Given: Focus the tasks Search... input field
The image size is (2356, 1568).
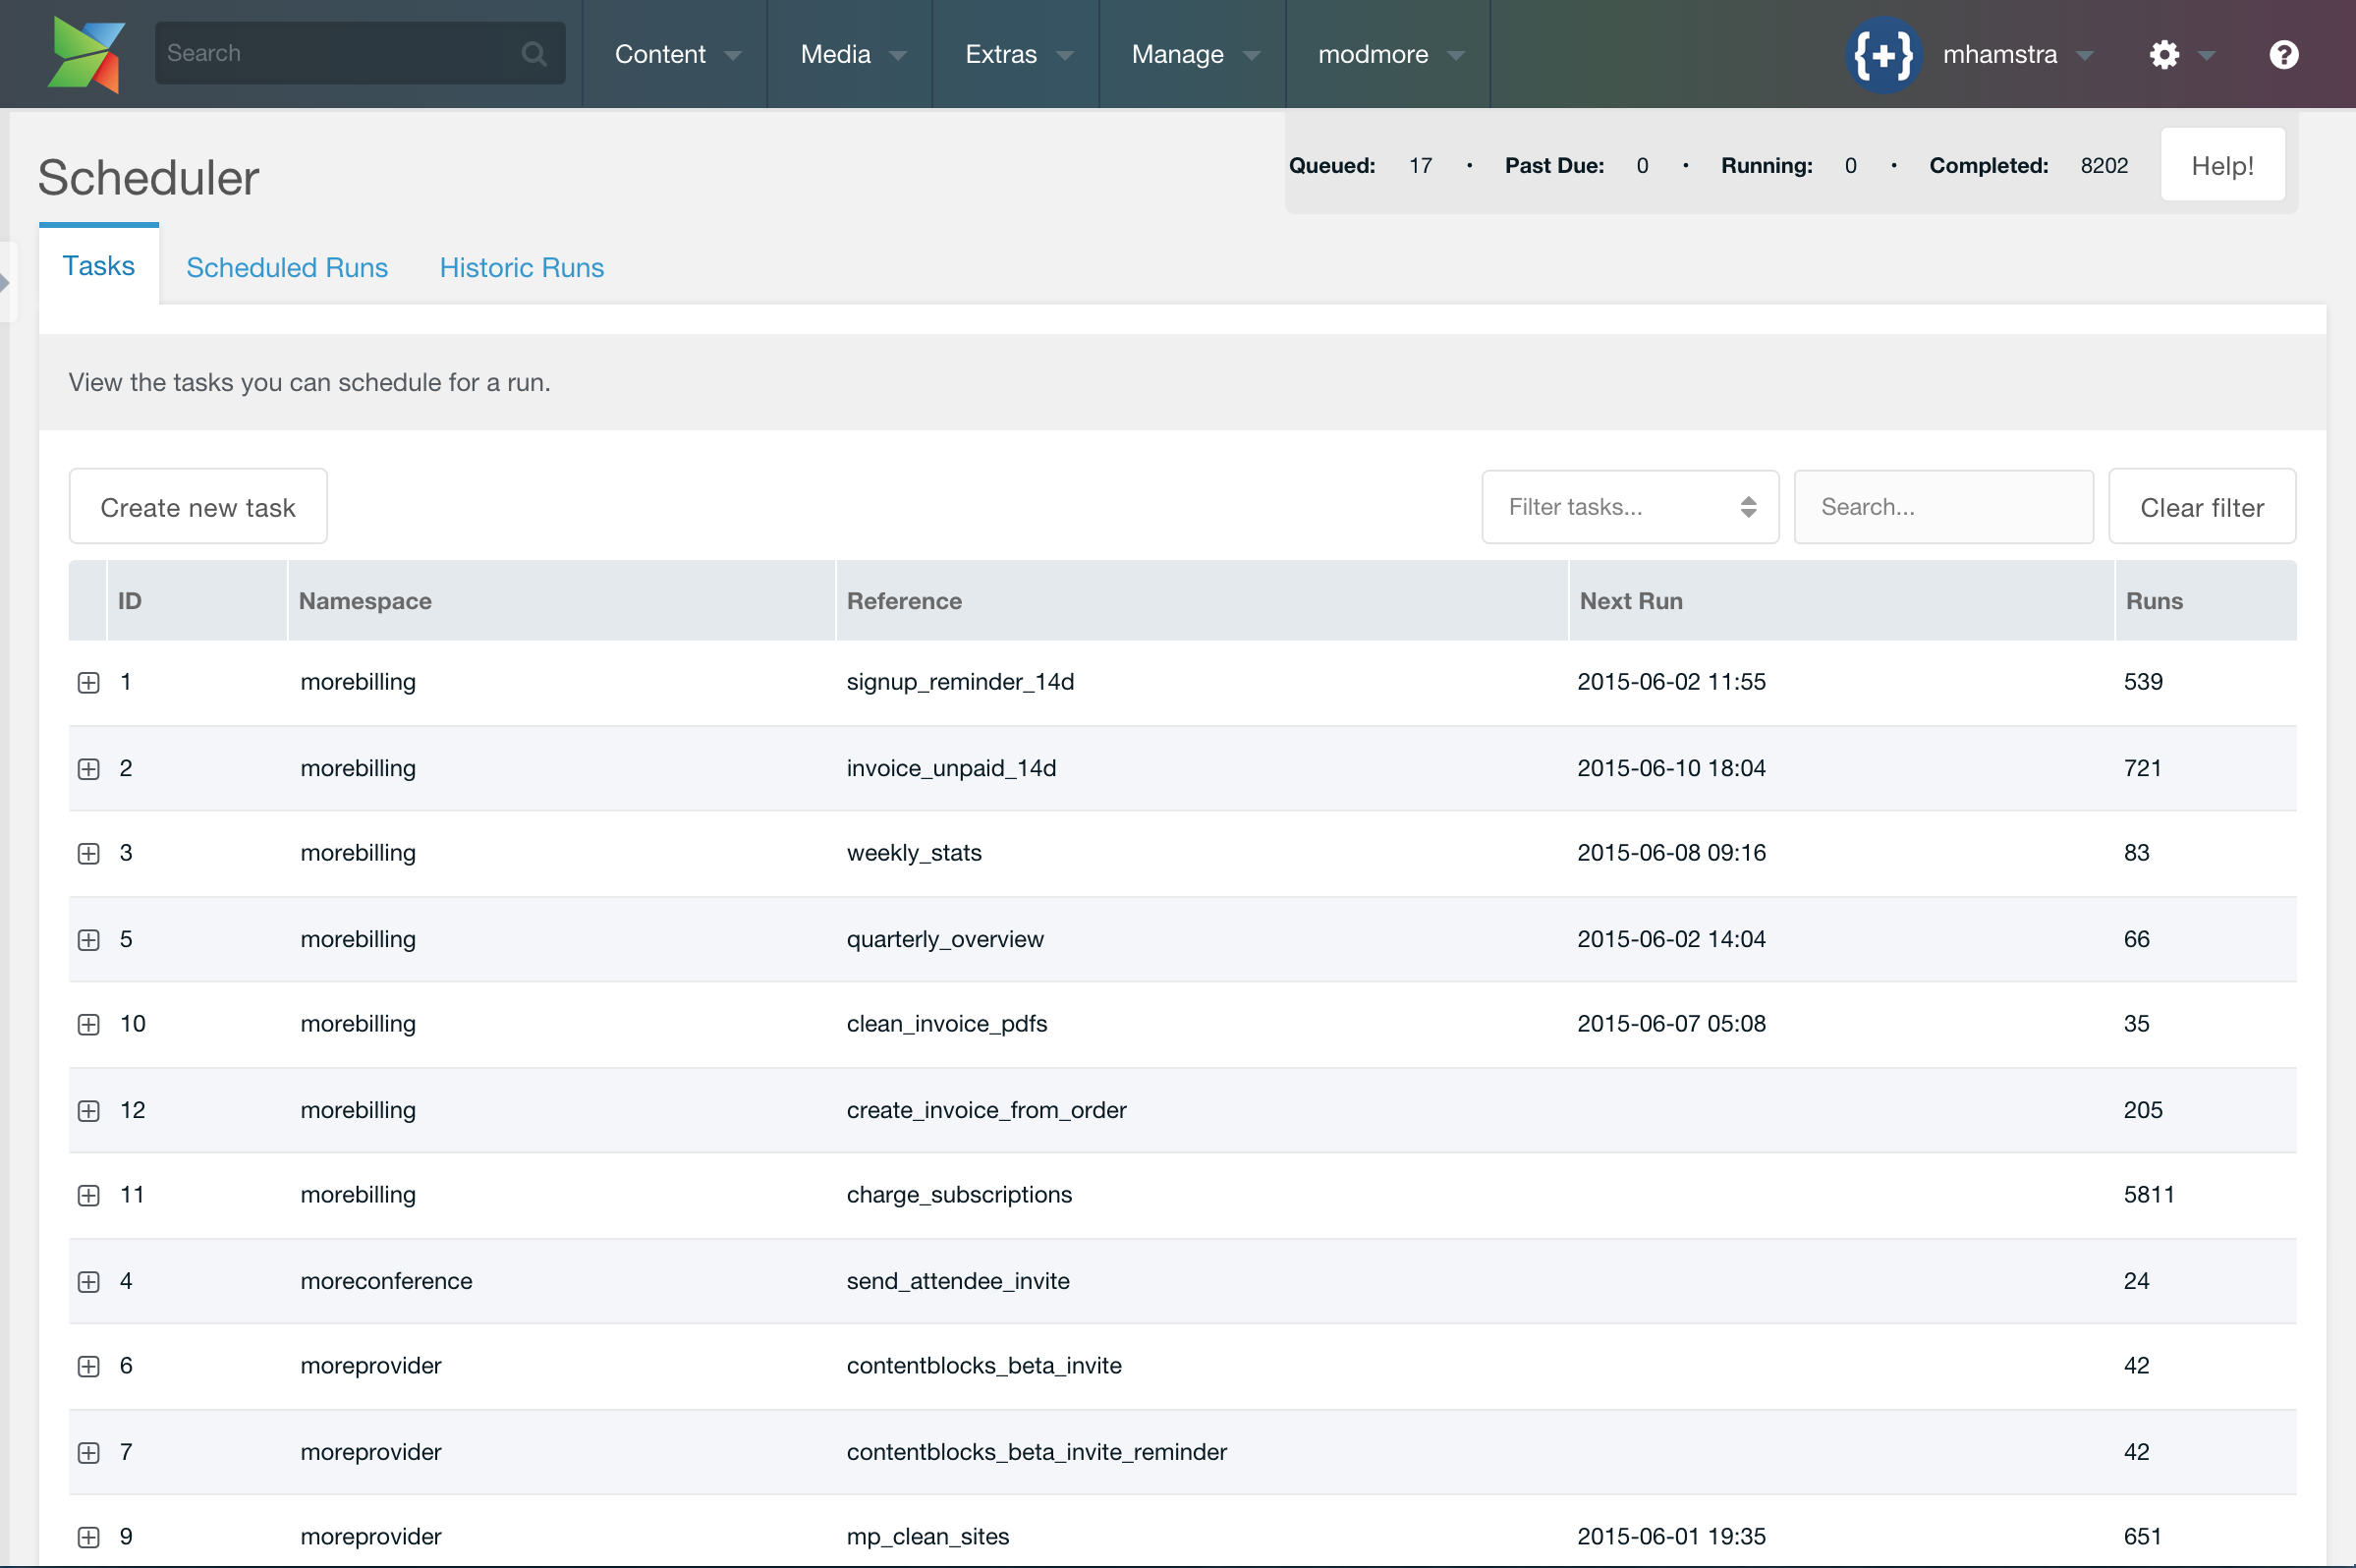Looking at the screenshot, I should pos(1942,507).
